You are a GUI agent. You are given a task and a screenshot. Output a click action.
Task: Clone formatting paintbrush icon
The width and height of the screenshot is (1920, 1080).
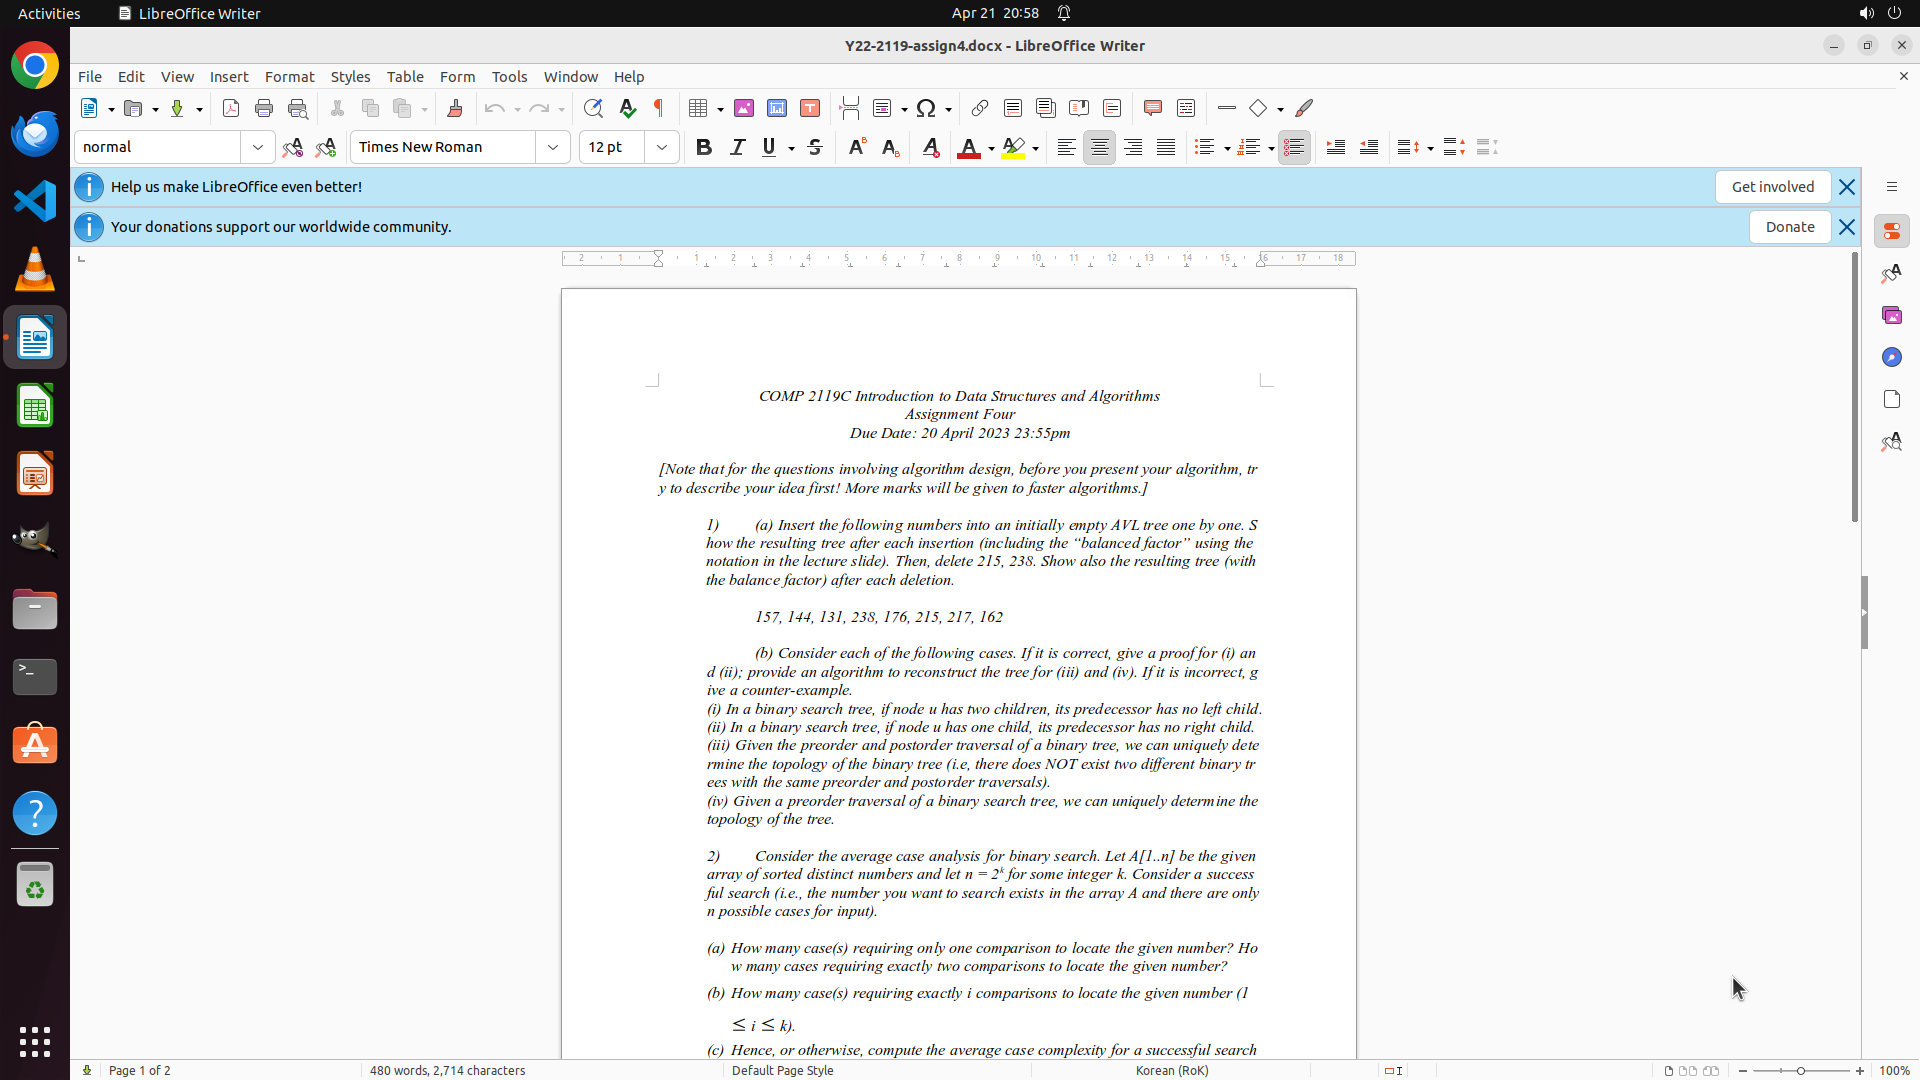click(x=455, y=109)
